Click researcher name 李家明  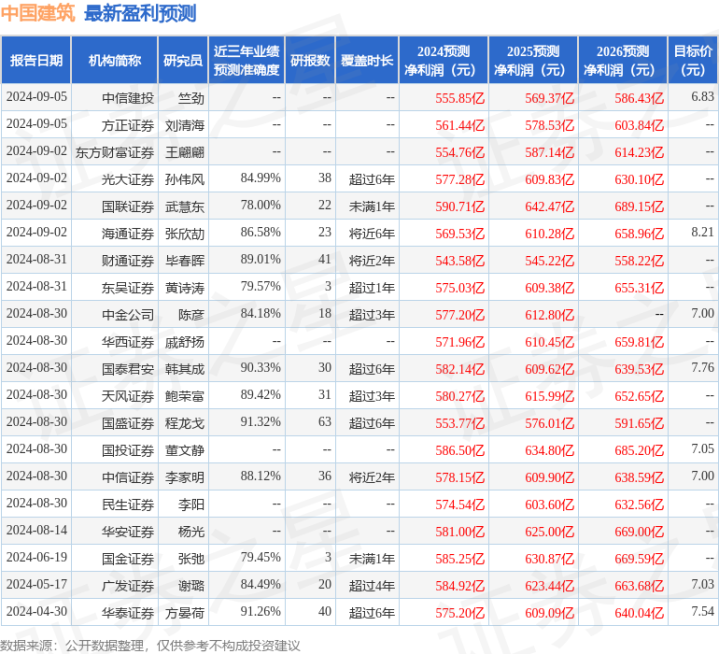click(185, 477)
